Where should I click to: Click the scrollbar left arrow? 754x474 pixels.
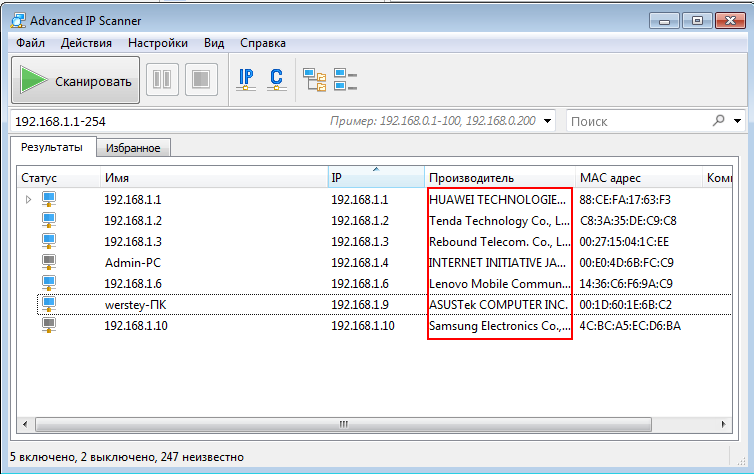(x=25, y=424)
